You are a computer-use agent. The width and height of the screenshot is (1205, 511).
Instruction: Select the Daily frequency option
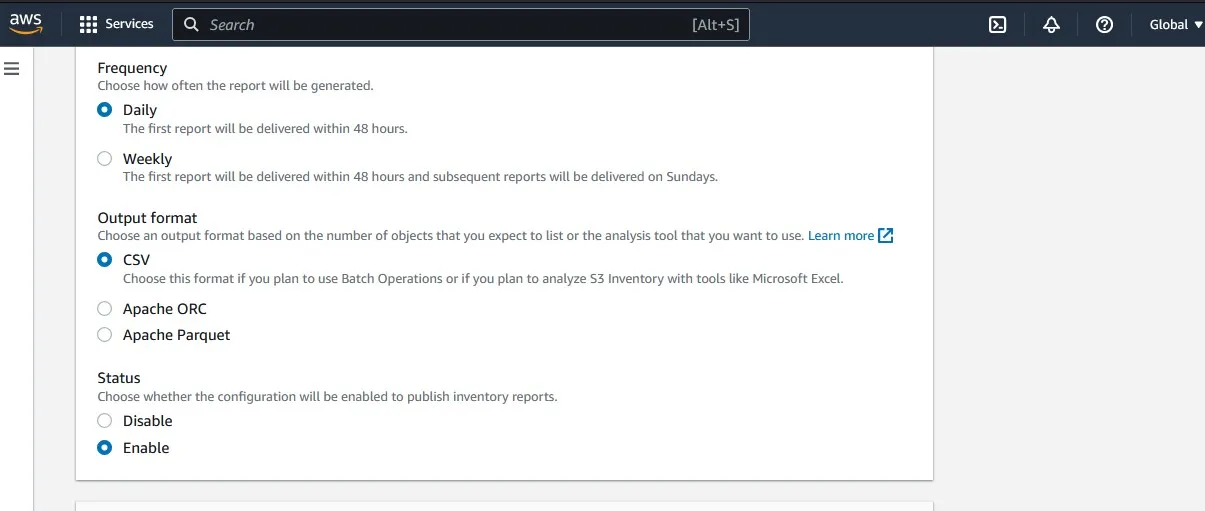coord(104,110)
